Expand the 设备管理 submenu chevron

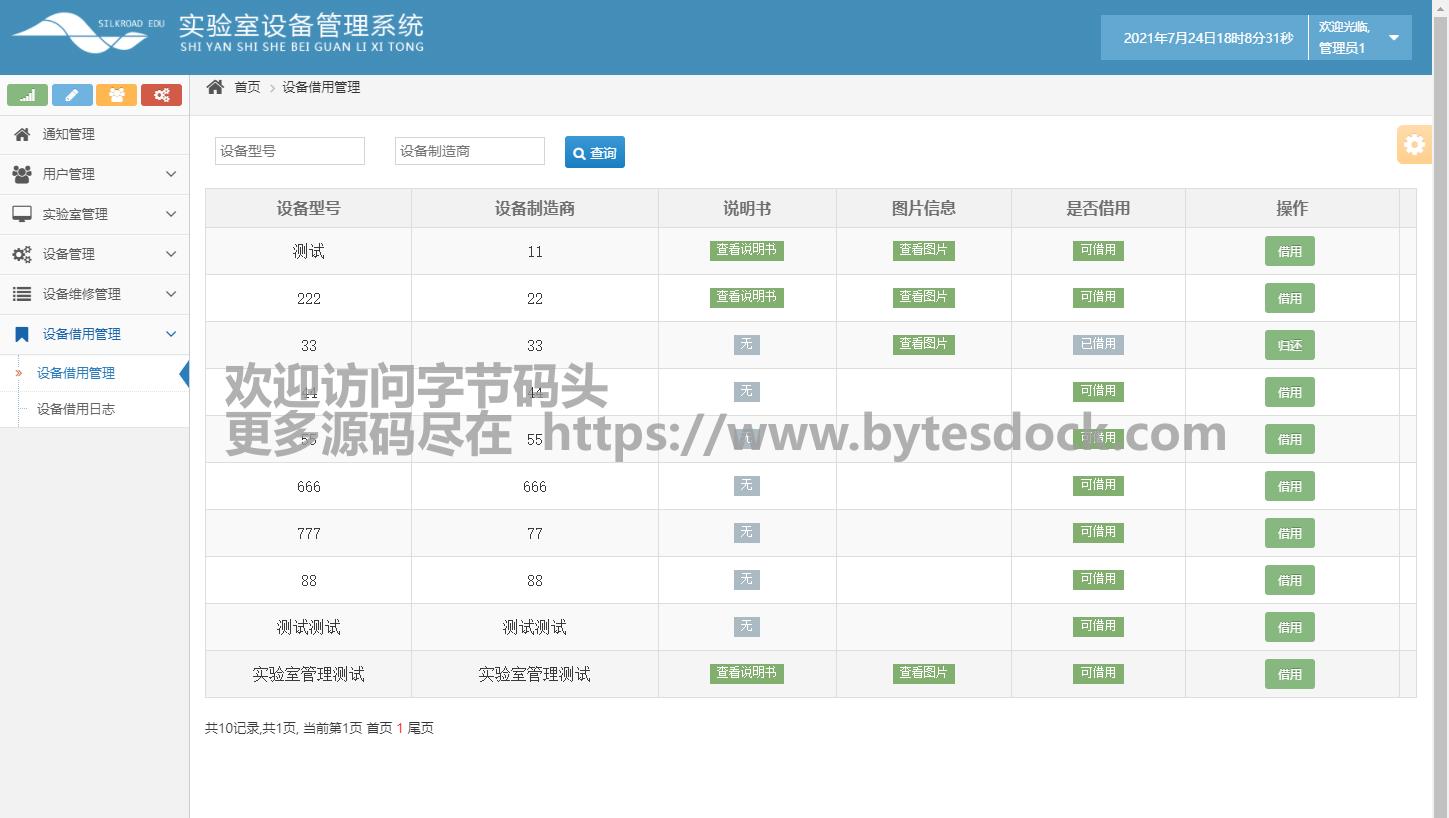(x=171, y=254)
